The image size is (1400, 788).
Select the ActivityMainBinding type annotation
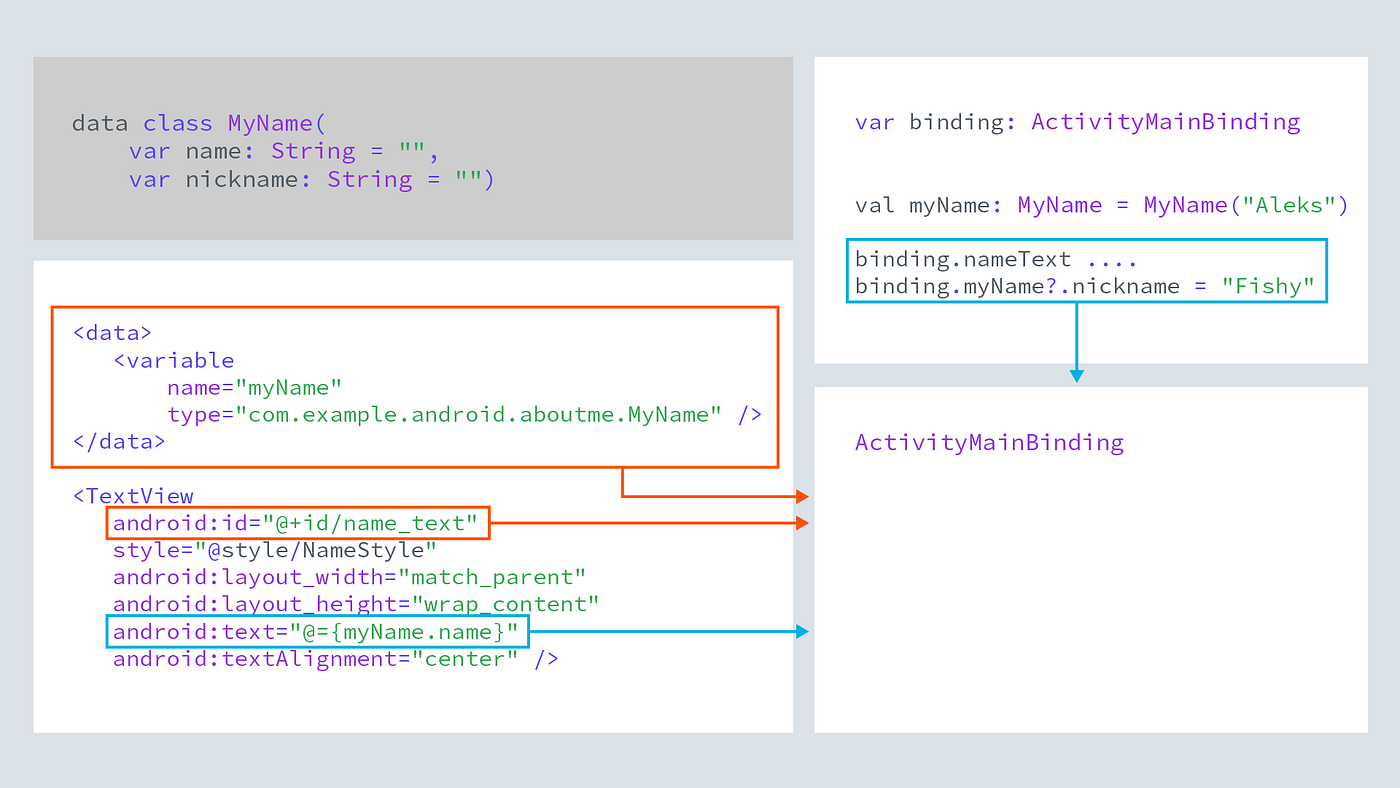coord(1166,121)
